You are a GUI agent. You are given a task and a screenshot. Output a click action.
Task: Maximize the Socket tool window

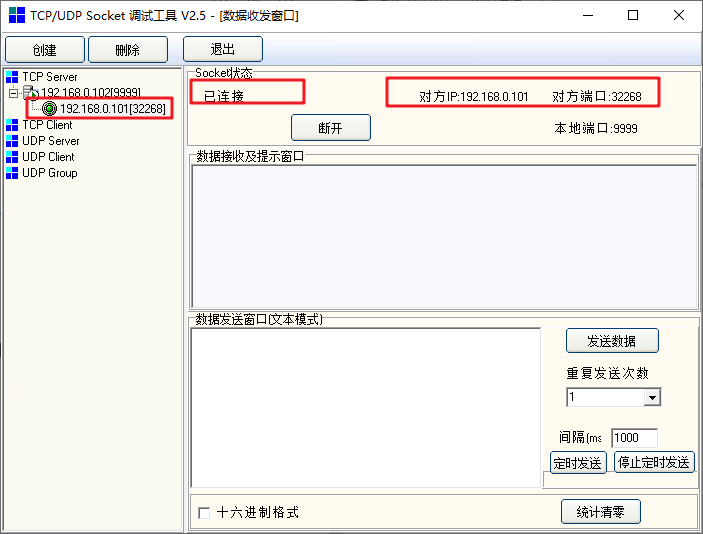pyautogui.click(x=633, y=15)
